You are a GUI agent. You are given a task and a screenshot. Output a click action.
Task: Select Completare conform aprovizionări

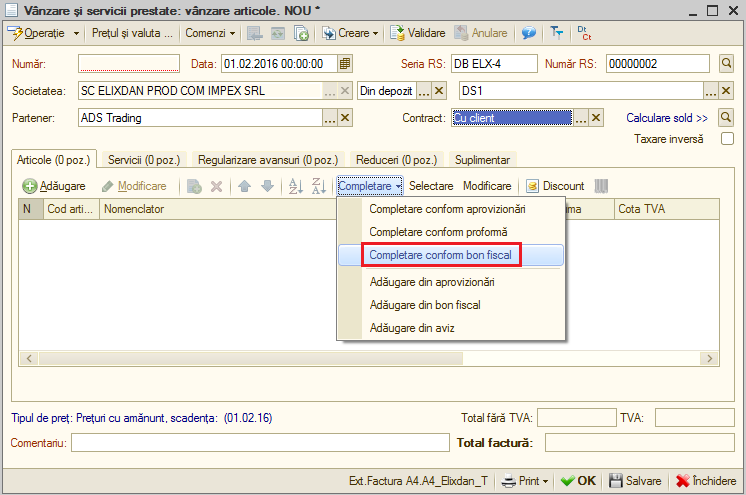pyautogui.click(x=451, y=209)
